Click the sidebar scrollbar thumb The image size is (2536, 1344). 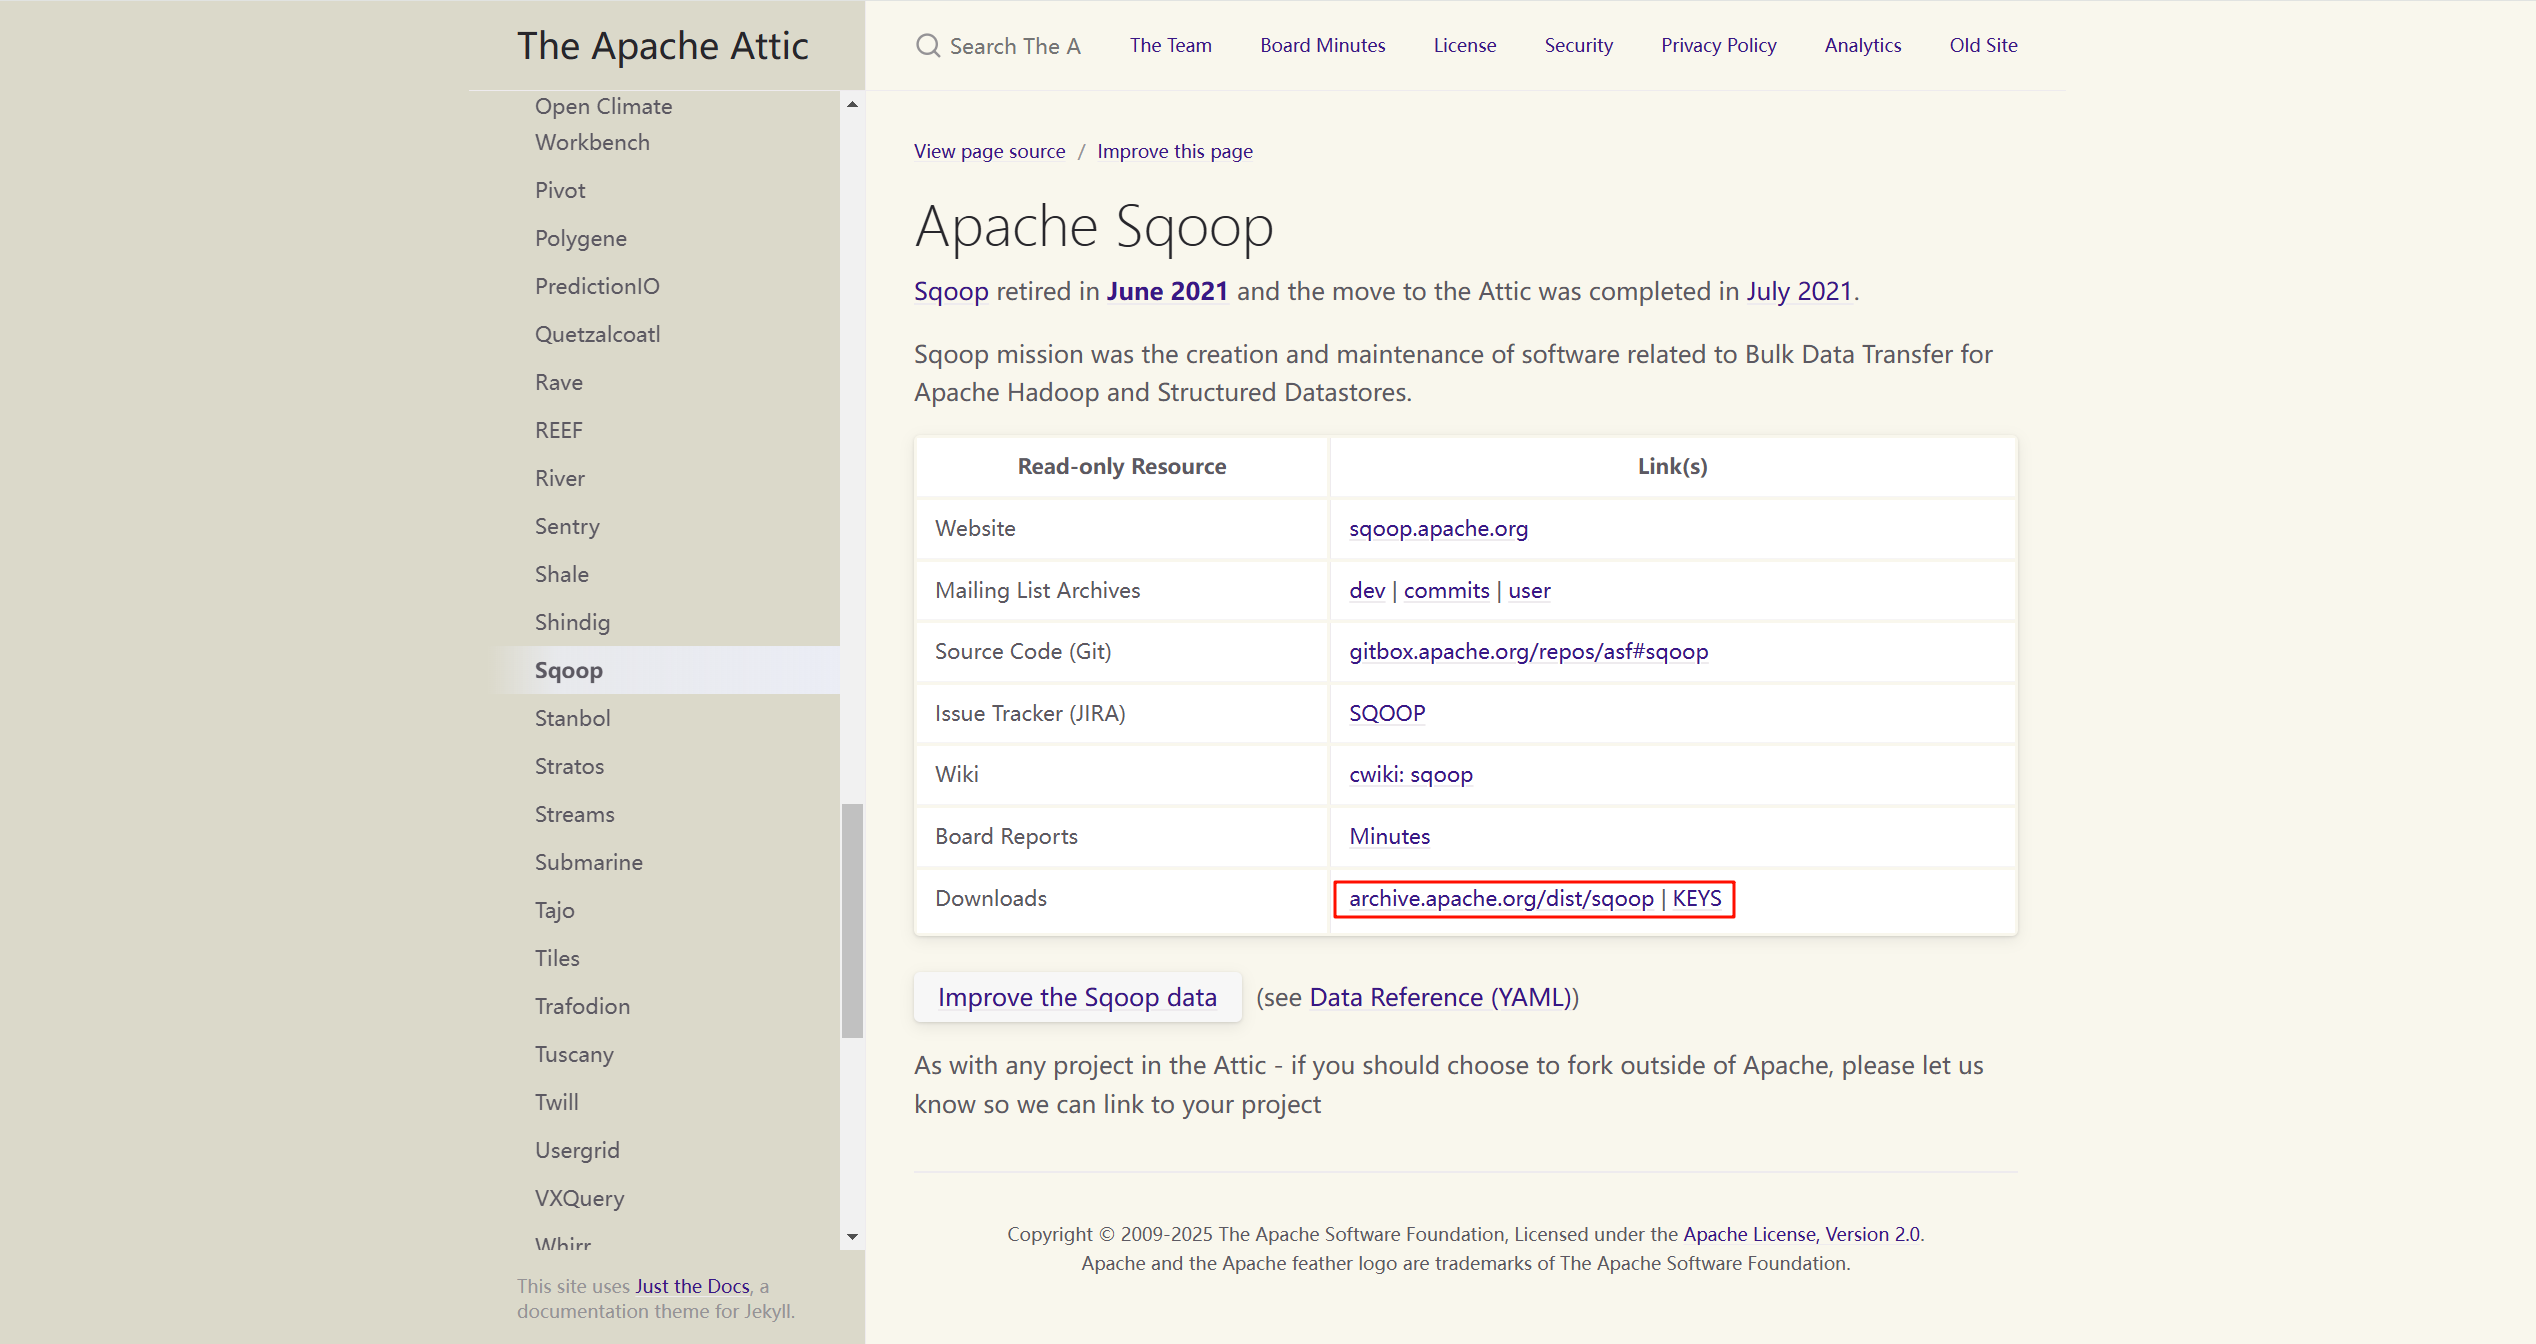pyautogui.click(x=852, y=920)
